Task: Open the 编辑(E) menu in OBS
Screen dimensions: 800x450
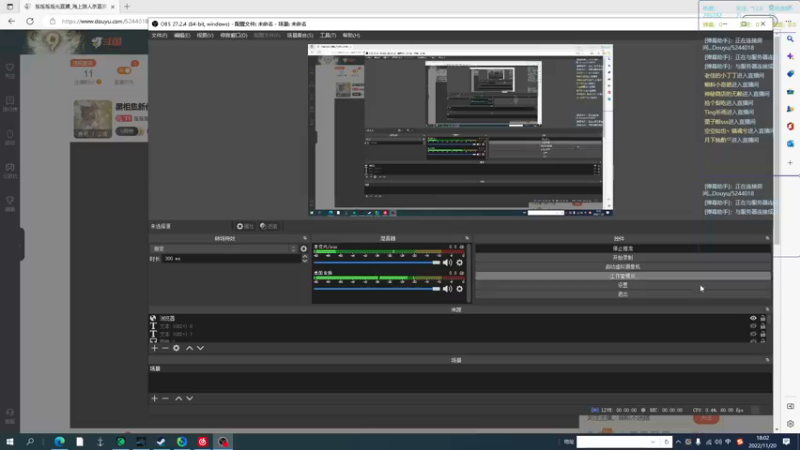Action: tap(182, 35)
